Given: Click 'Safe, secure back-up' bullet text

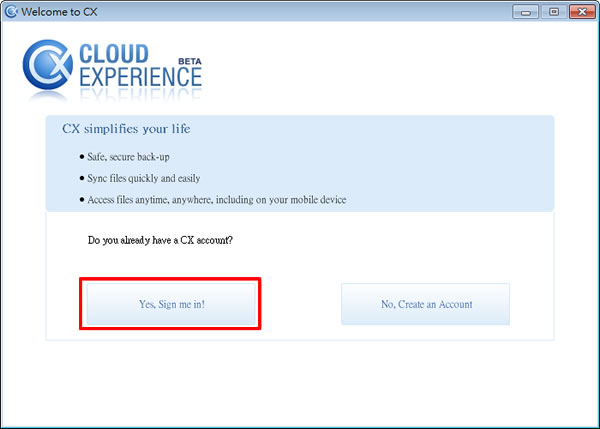Looking at the screenshot, I should tap(128, 157).
